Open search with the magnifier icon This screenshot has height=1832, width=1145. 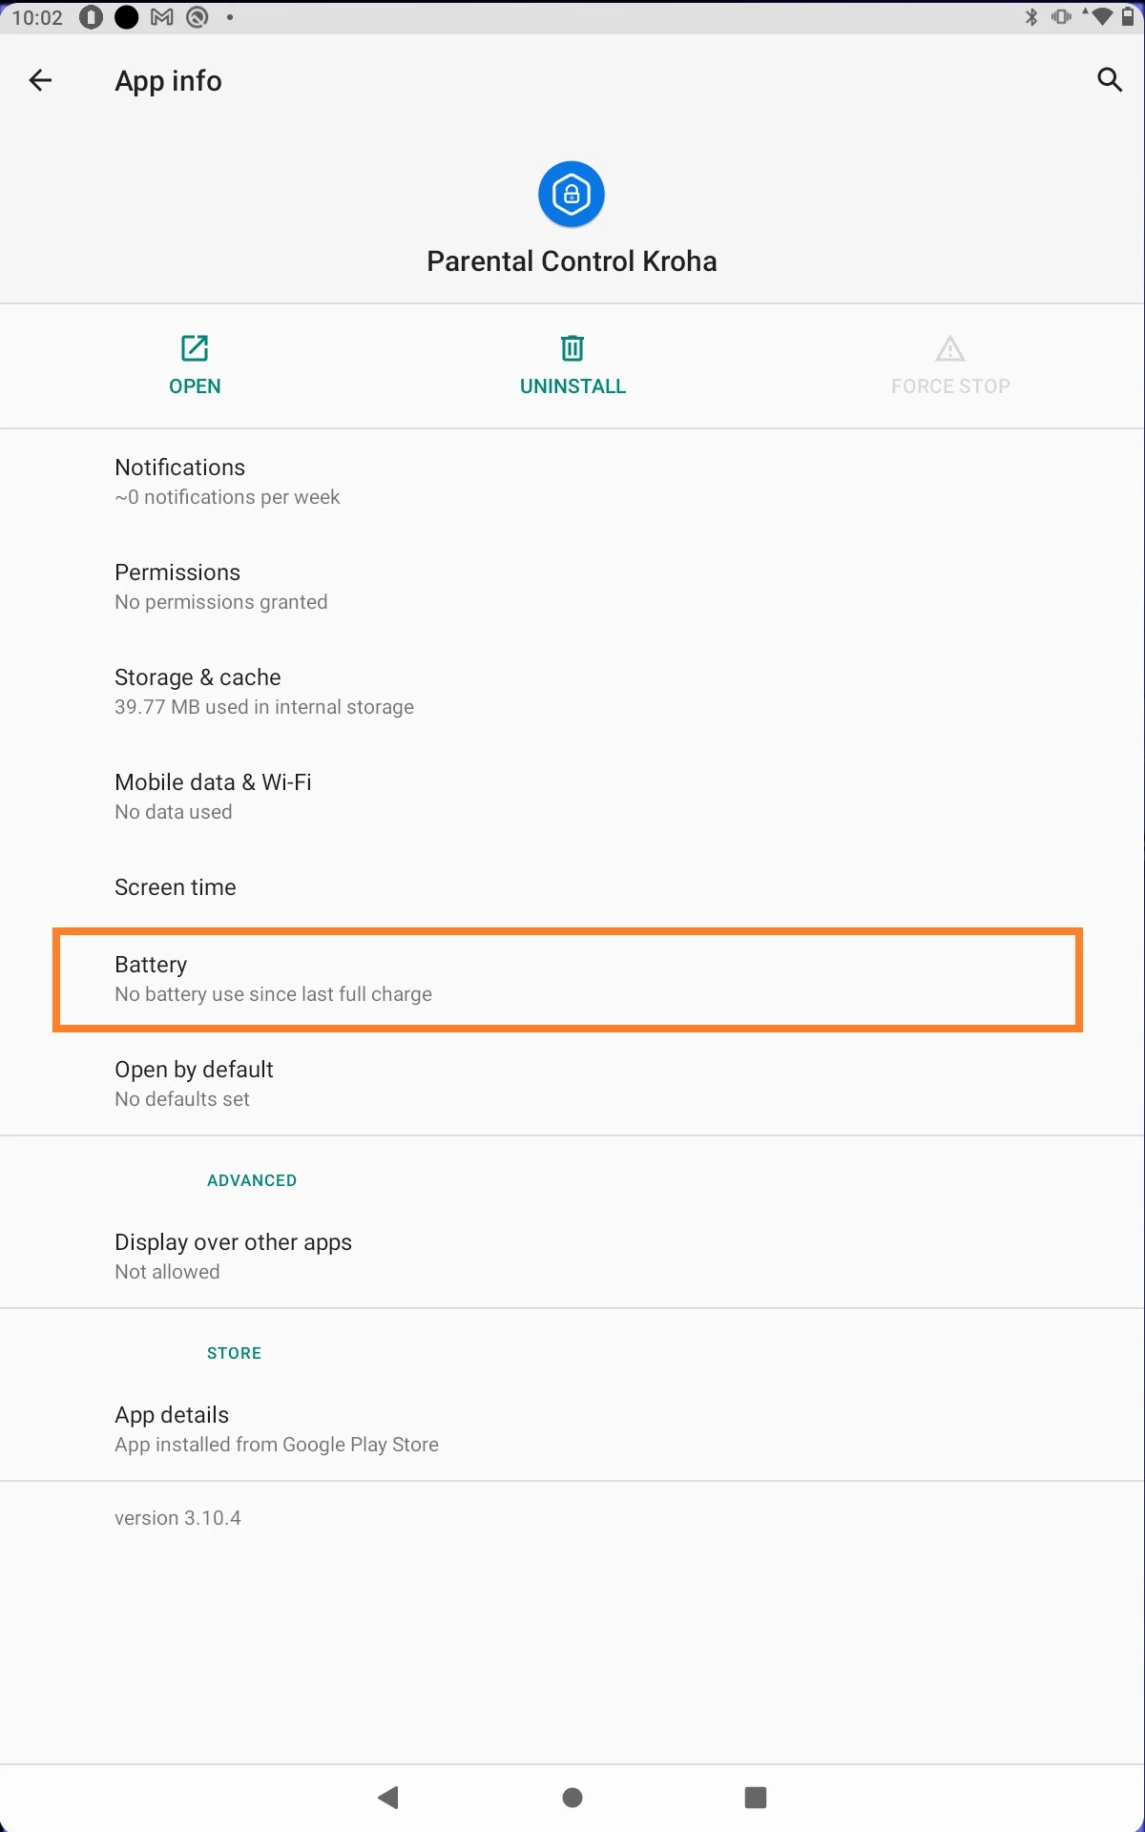[1109, 80]
